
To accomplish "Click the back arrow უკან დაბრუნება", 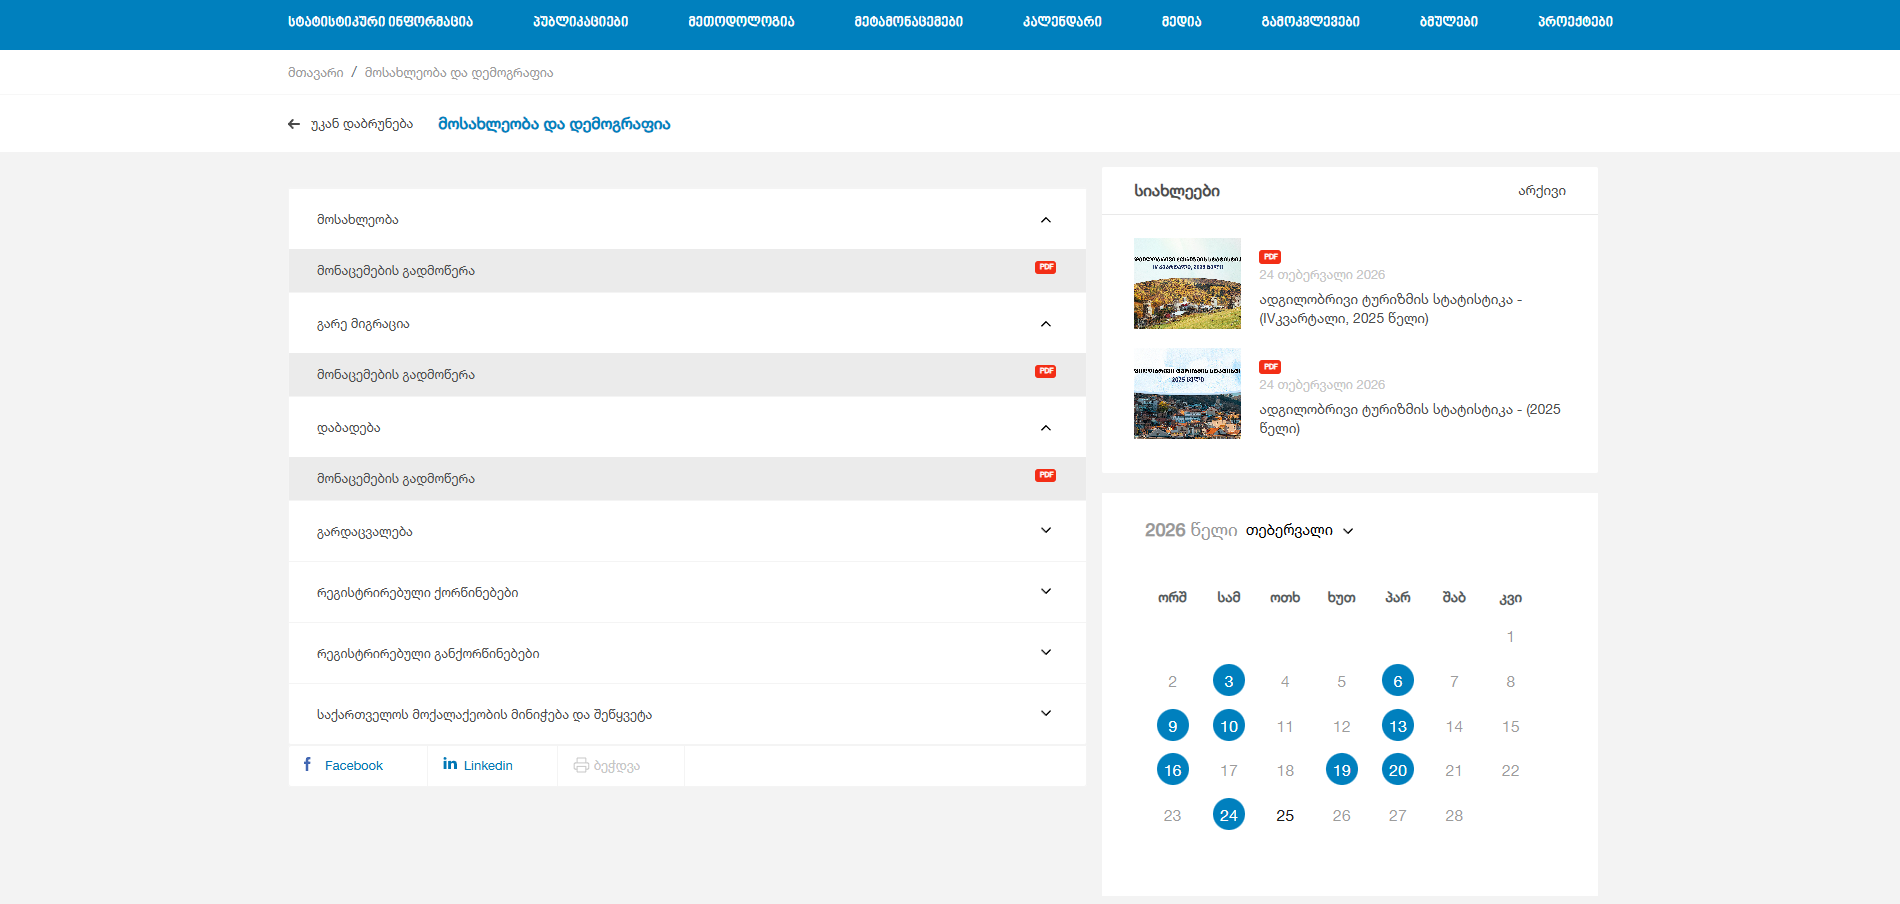I will pos(294,125).
